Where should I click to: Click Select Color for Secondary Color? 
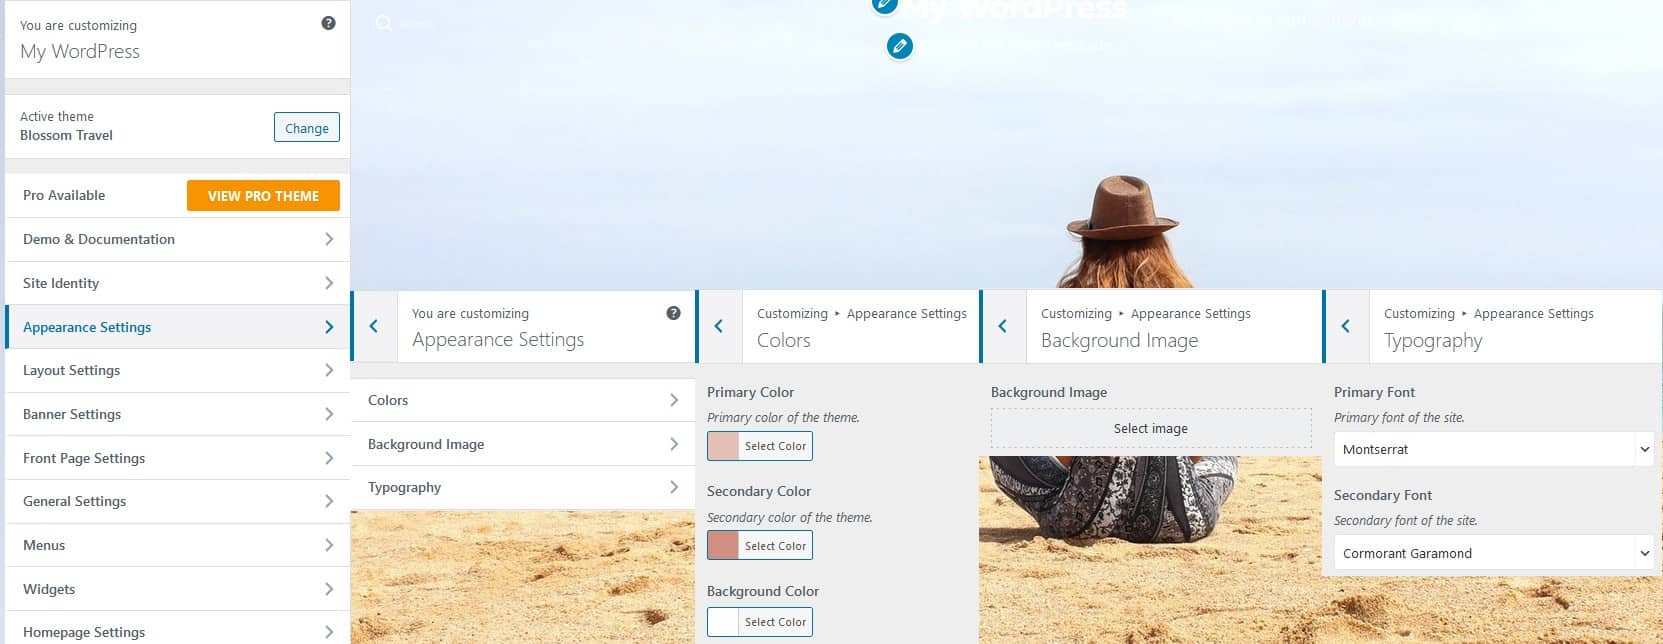pos(775,546)
